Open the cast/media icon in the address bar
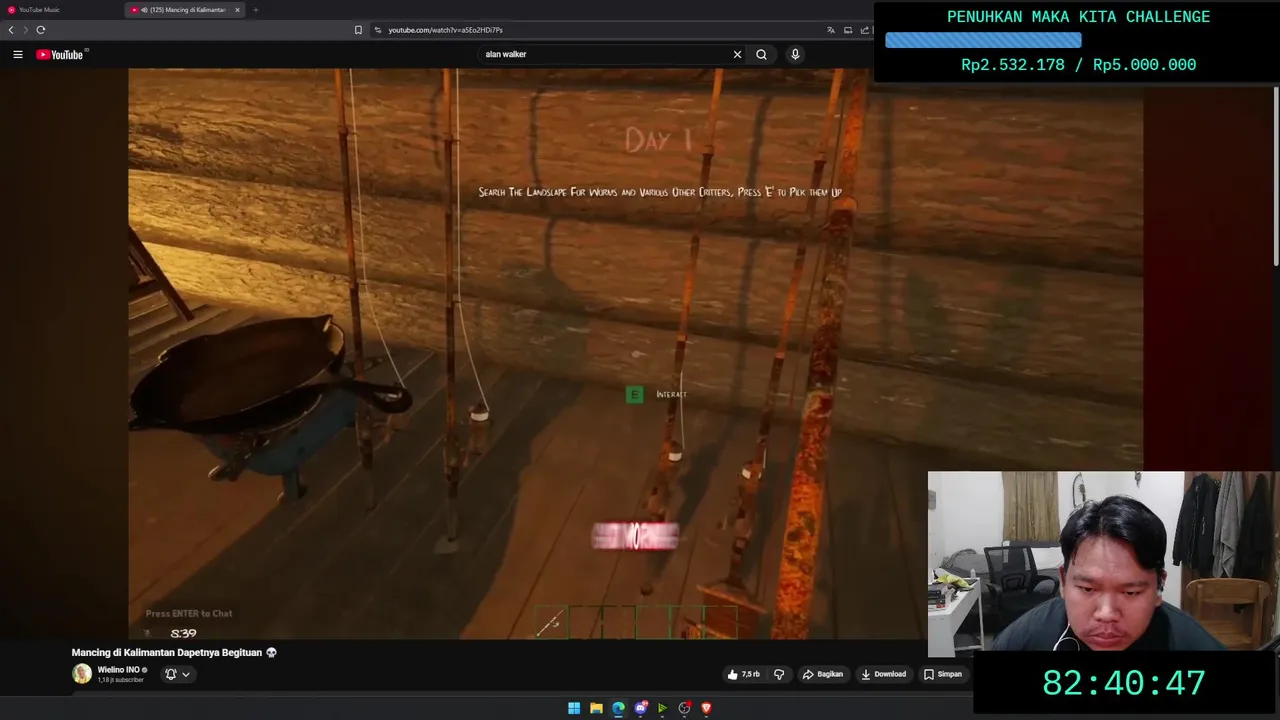1280x720 pixels. (x=847, y=30)
